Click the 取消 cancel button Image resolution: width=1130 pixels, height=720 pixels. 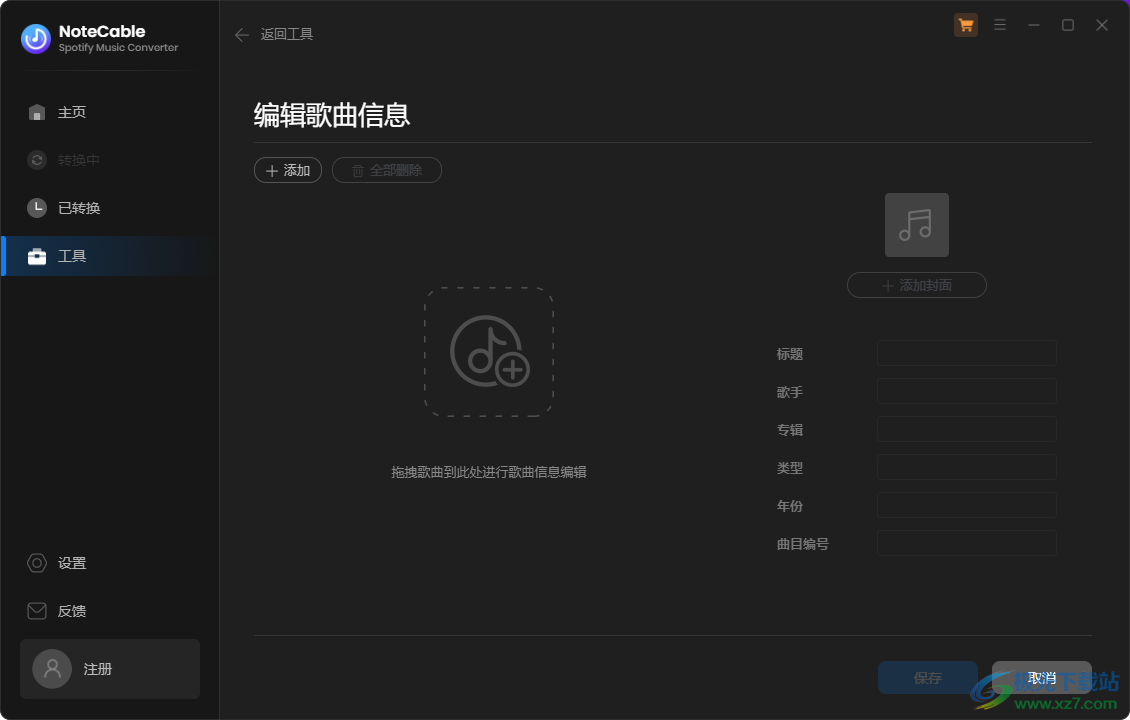(1041, 678)
